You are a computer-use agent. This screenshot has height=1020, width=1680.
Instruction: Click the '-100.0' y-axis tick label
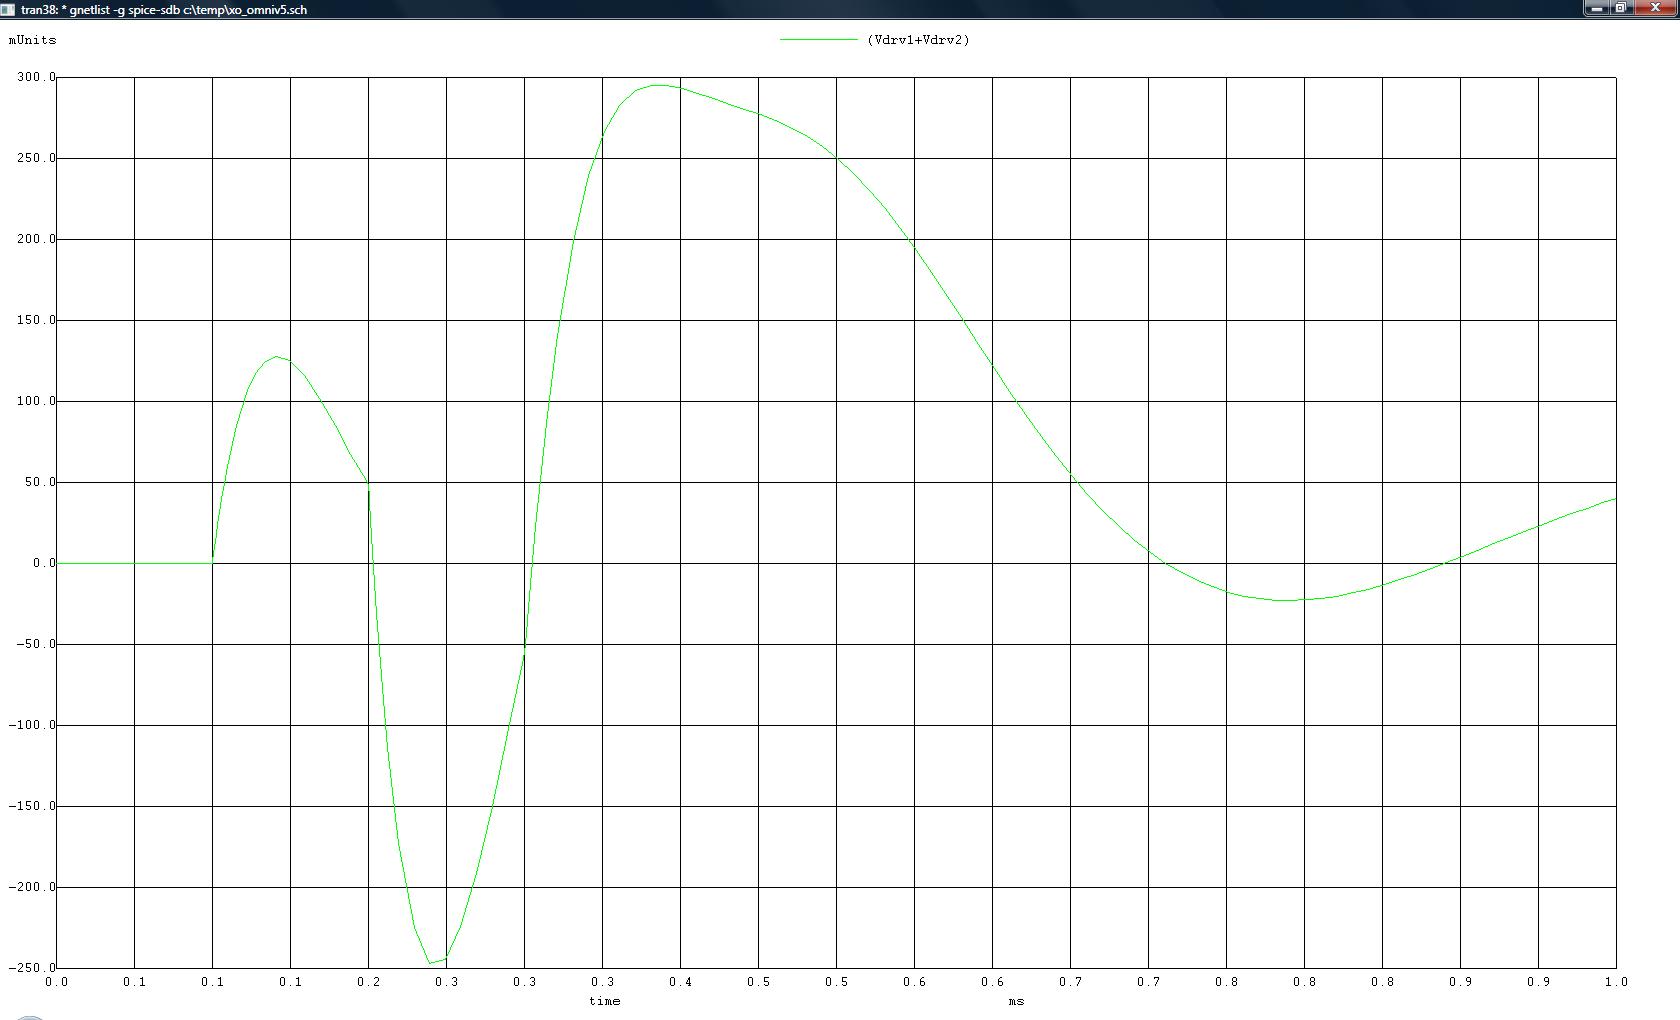tap(32, 725)
